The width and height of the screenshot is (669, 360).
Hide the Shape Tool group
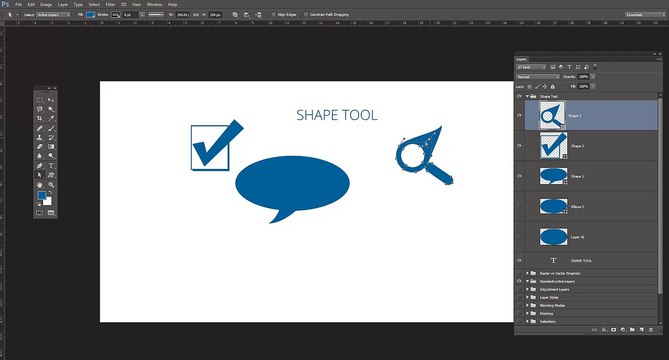click(519, 96)
